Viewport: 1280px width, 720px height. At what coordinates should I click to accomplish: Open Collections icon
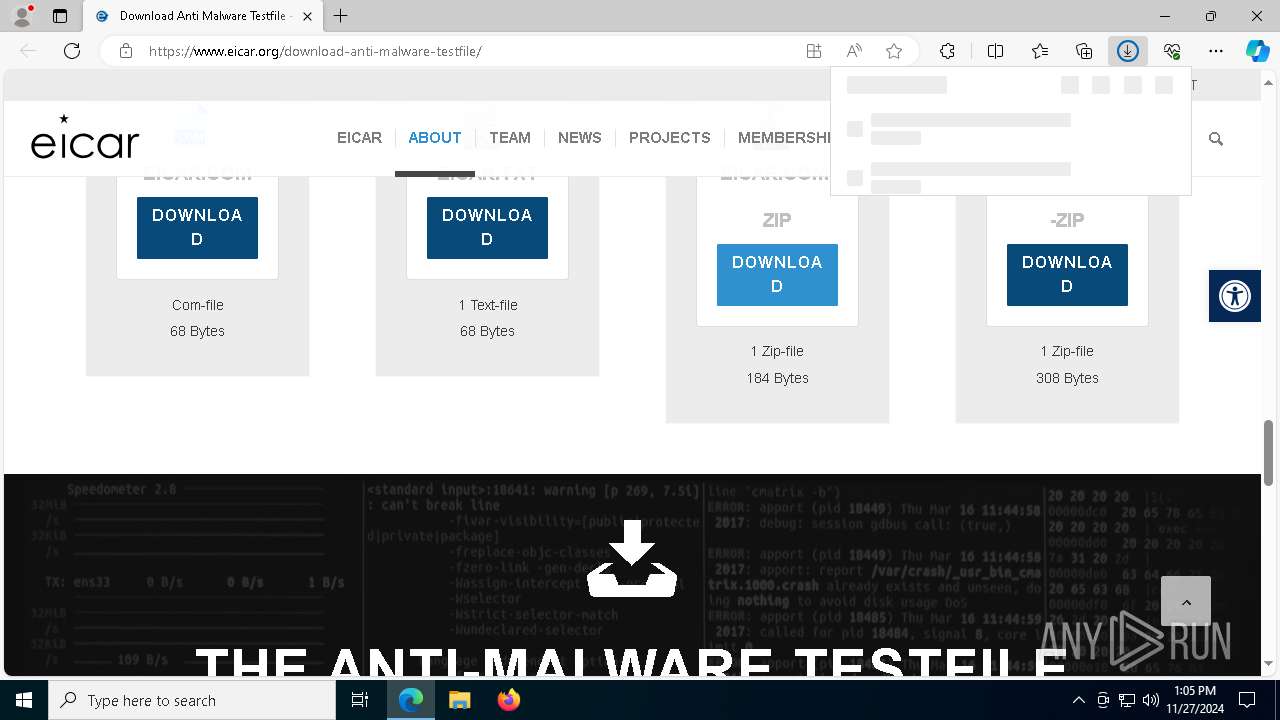[x=1084, y=51]
